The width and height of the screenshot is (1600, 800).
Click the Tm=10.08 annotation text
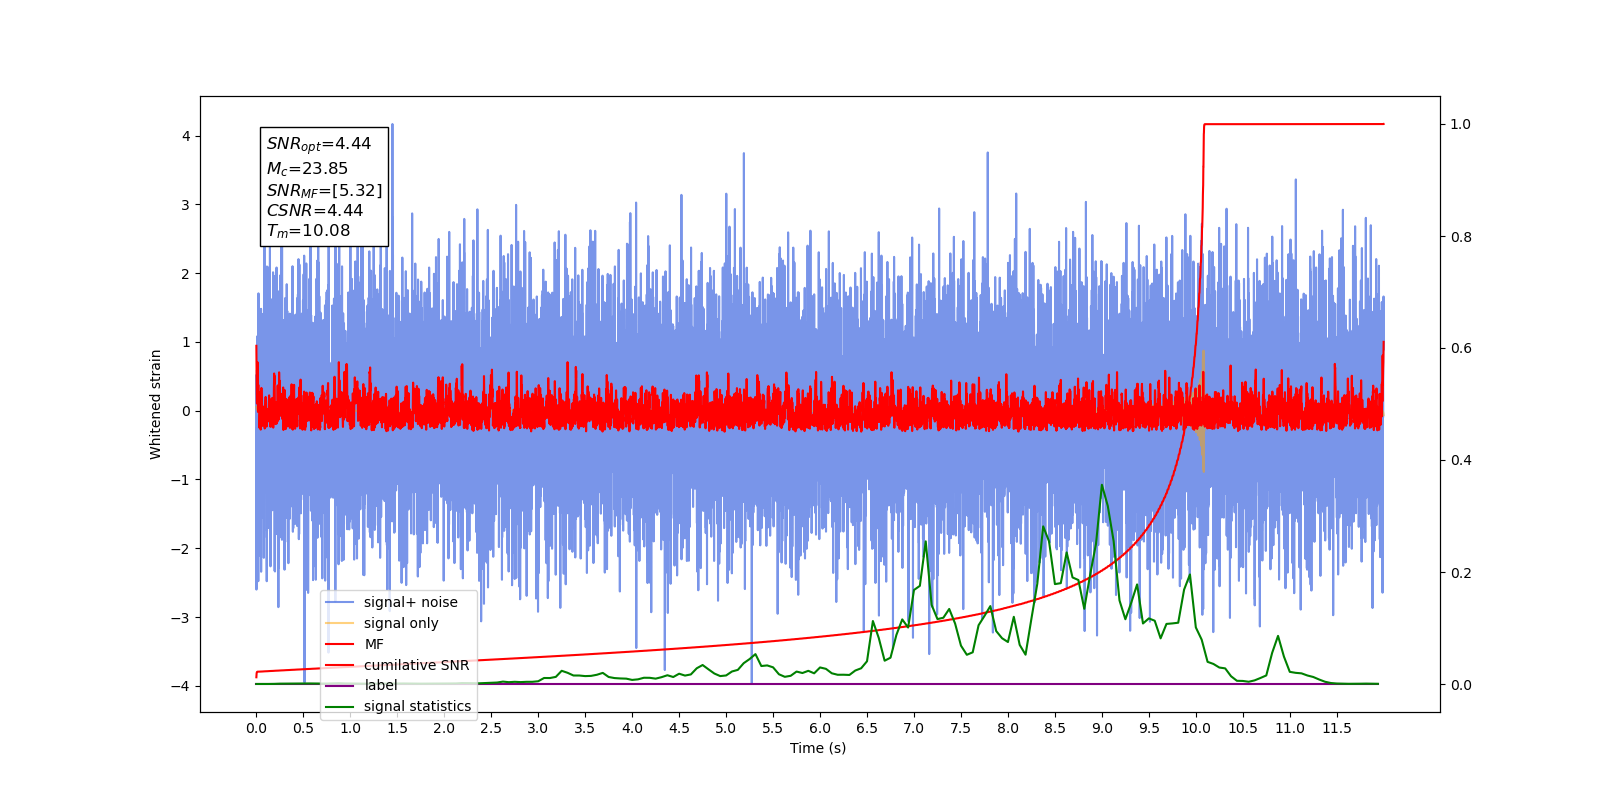point(308,231)
